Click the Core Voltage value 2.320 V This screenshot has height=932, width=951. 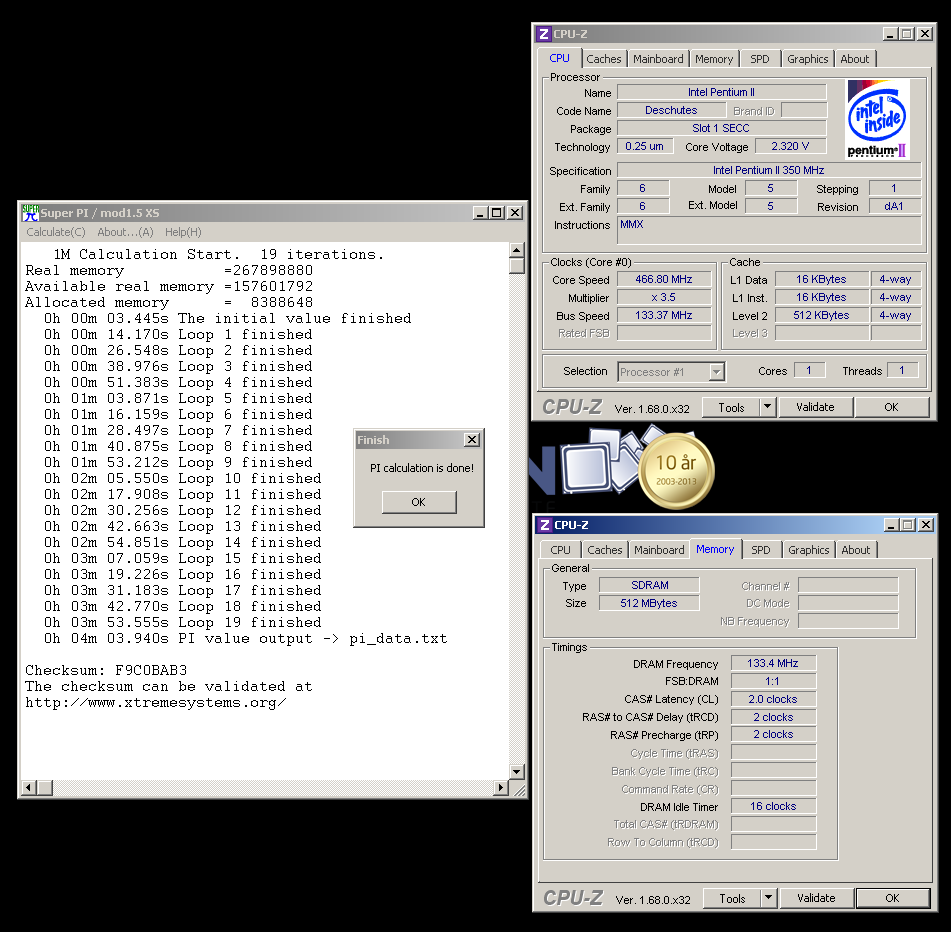tap(790, 146)
